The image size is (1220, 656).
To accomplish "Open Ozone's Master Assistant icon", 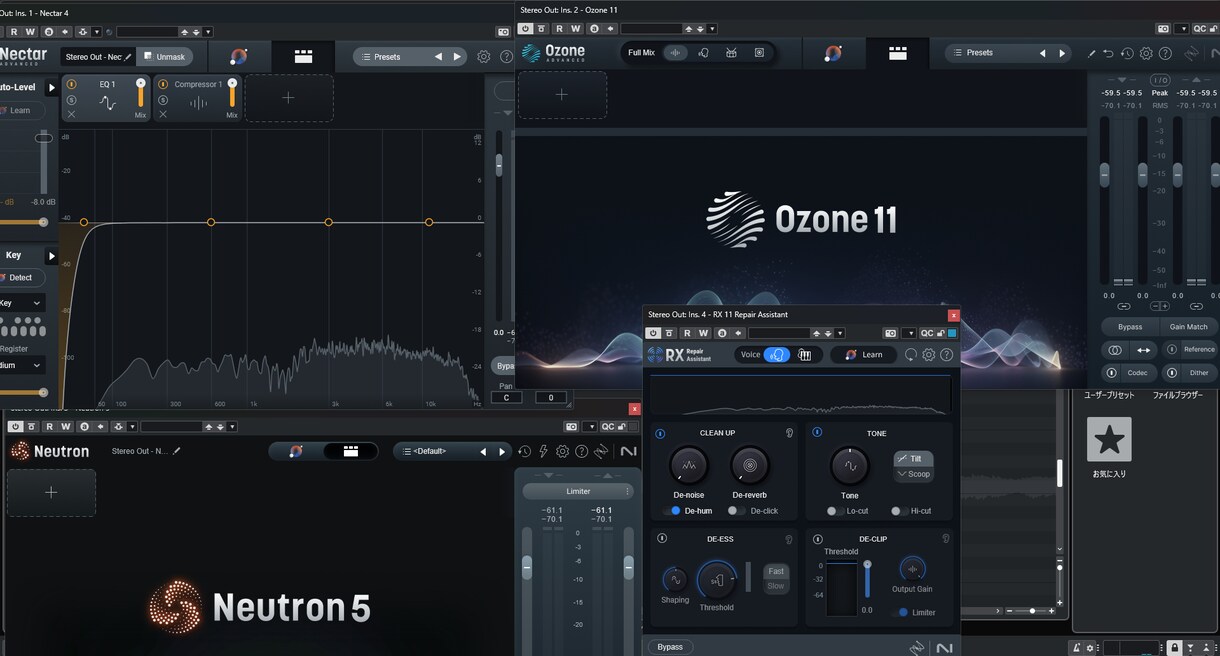I will tap(833, 53).
